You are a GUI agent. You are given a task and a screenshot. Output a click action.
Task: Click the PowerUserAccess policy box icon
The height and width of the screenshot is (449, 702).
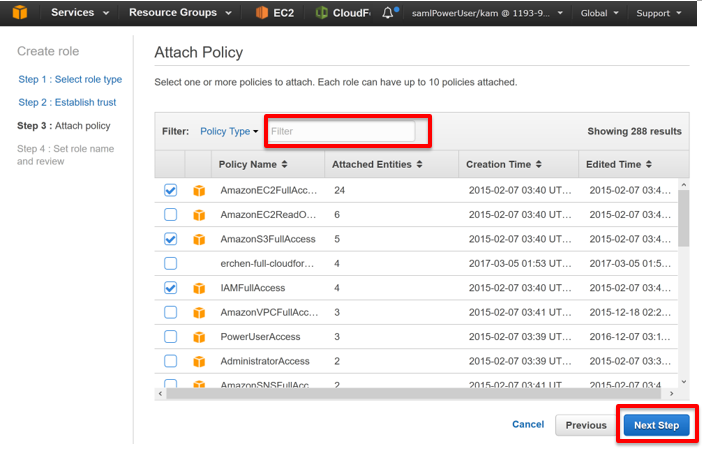pyautogui.click(x=199, y=337)
